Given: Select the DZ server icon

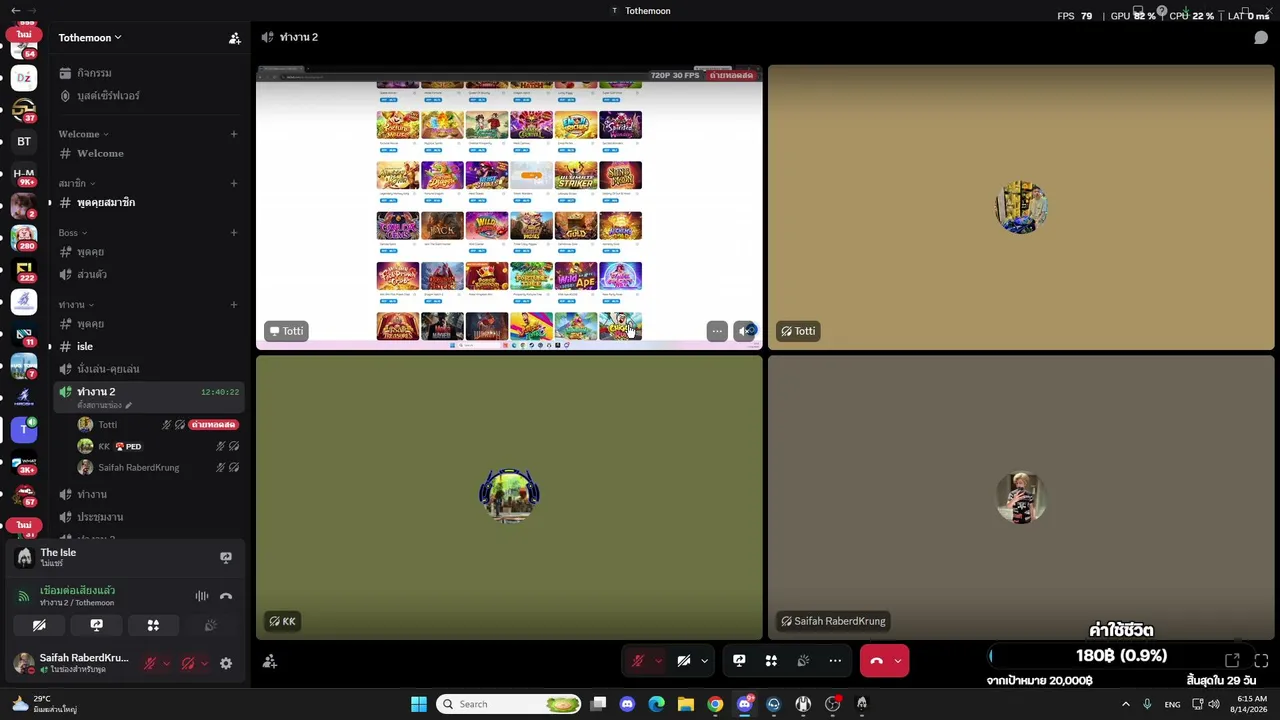Looking at the screenshot, I should [x=24, y=77].
